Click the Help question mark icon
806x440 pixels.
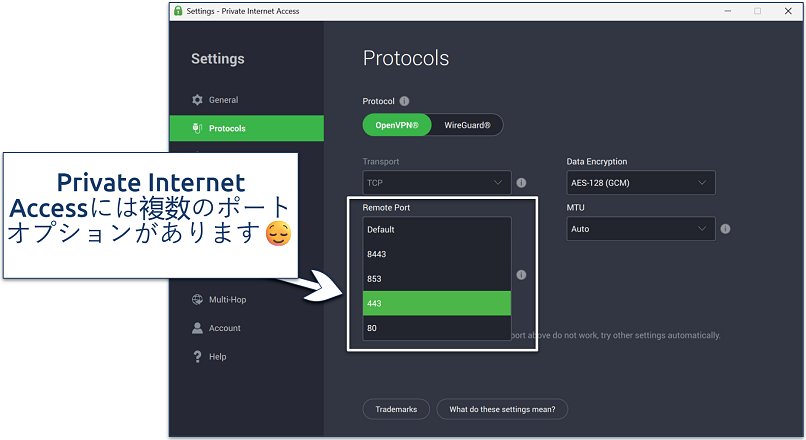click(x=197, y=357)
